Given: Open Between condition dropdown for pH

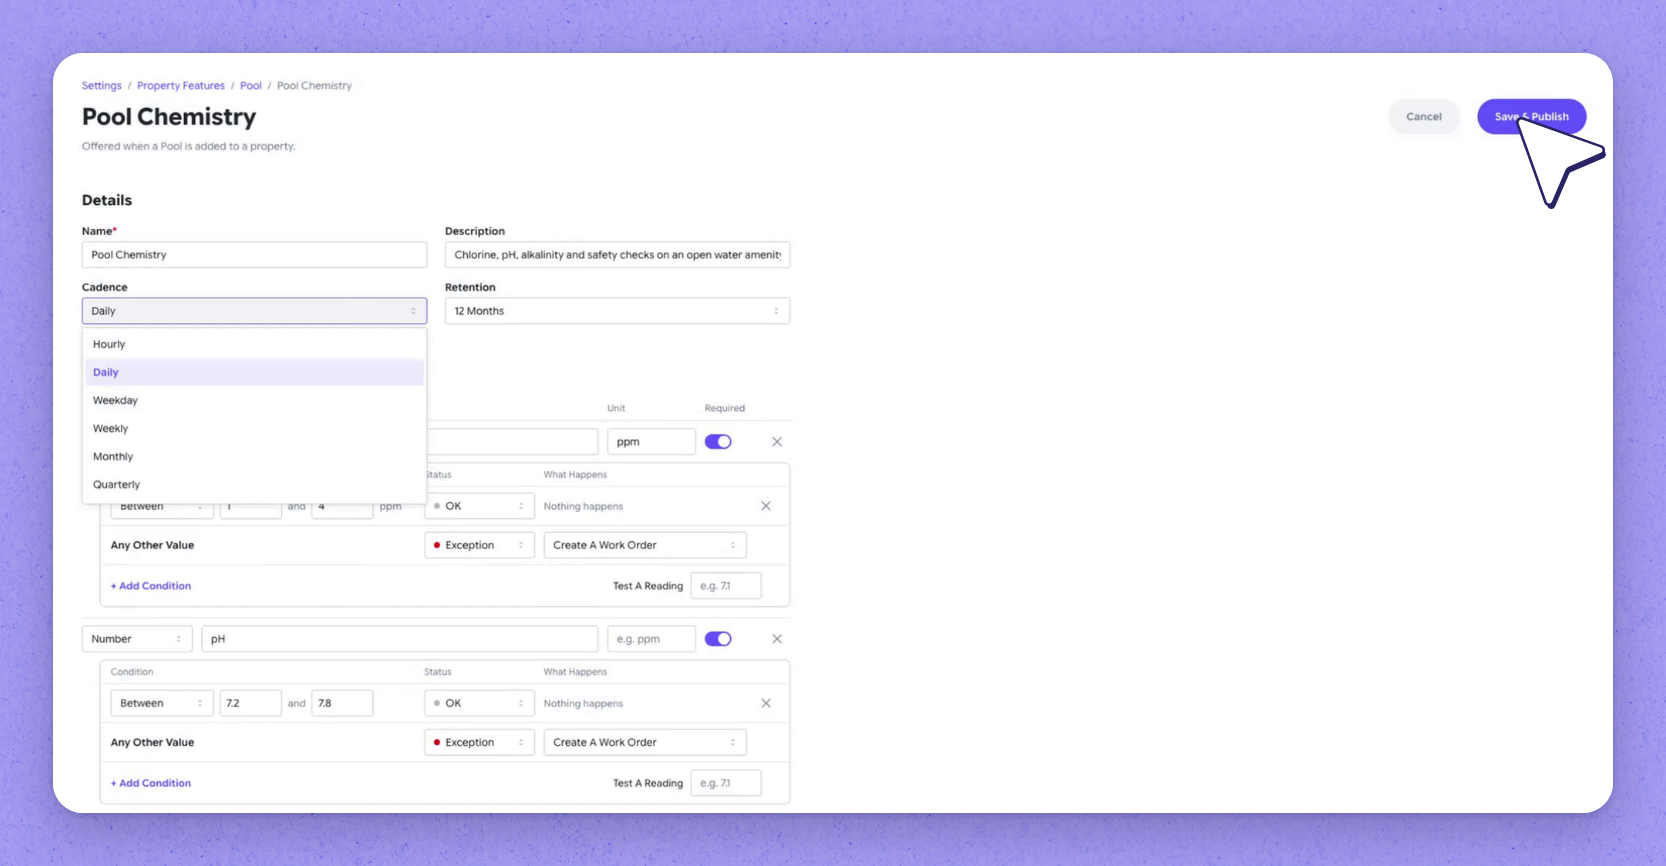Looking at the screenshot, I should point(162,703).
